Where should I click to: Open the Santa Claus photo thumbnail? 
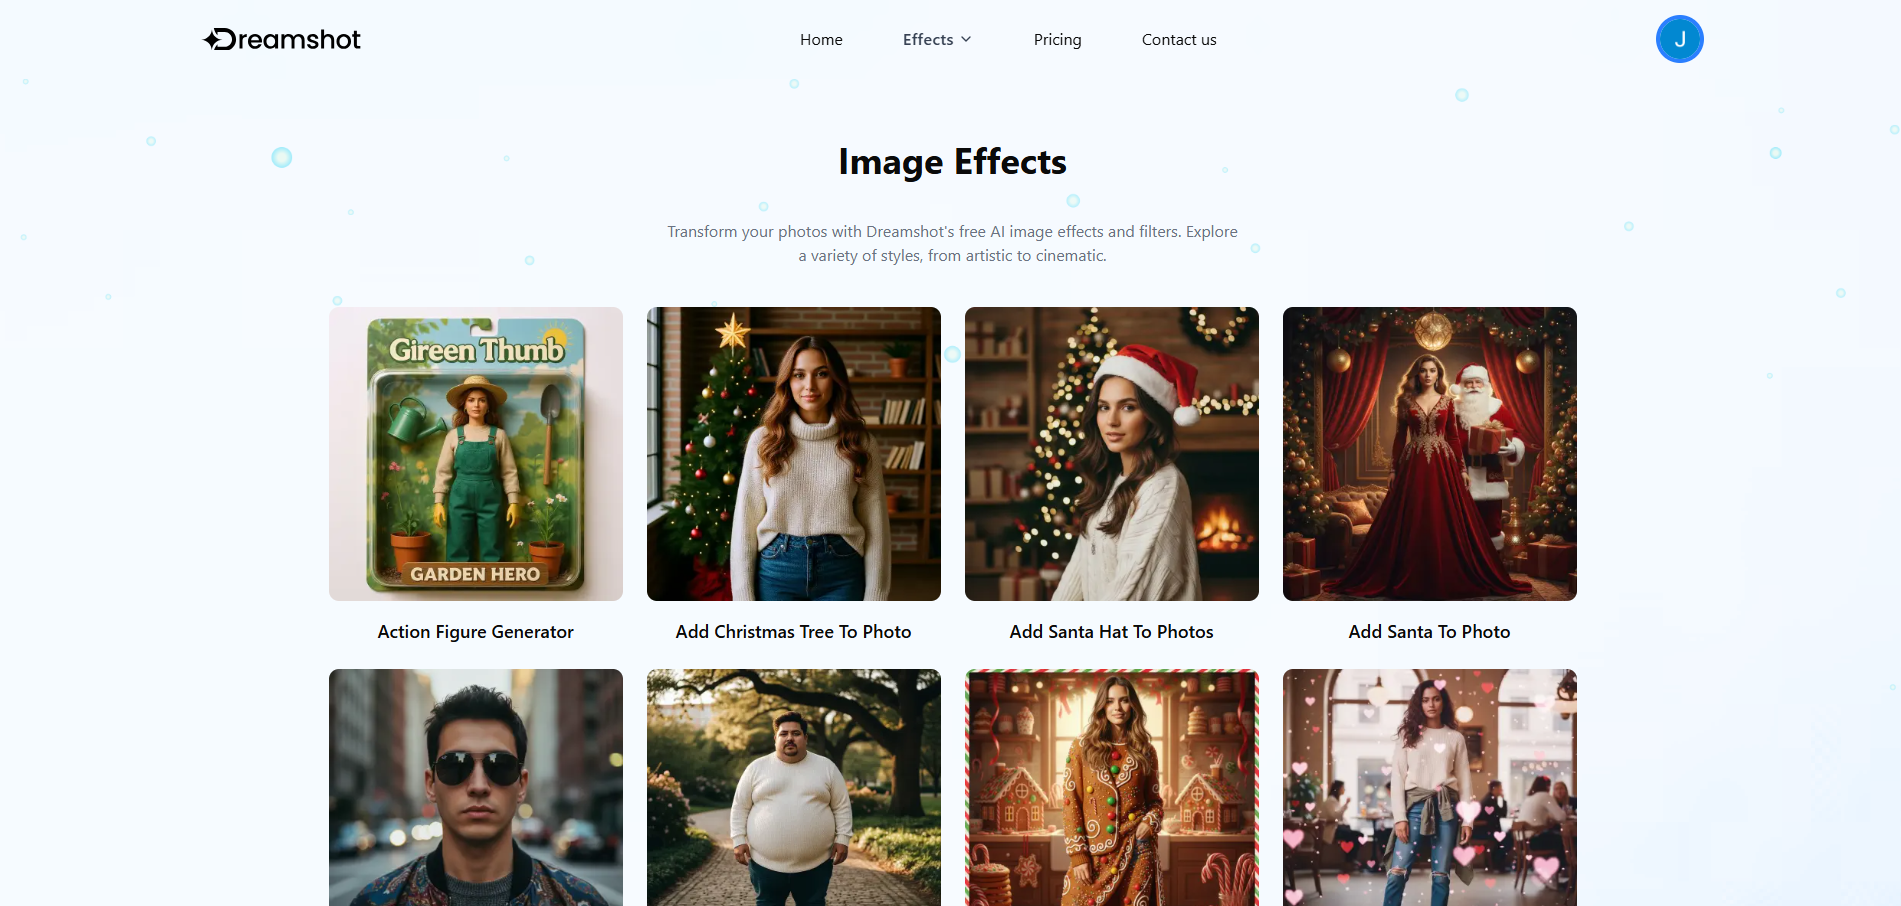pyautogui.click(x=1430, y=454)
